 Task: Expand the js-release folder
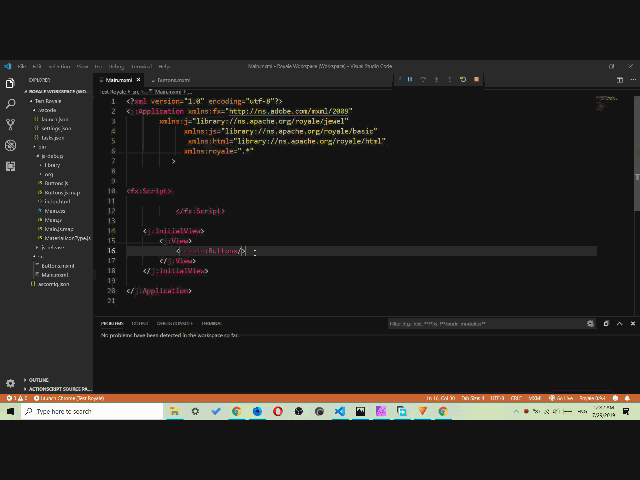click(x=52, y=247)
